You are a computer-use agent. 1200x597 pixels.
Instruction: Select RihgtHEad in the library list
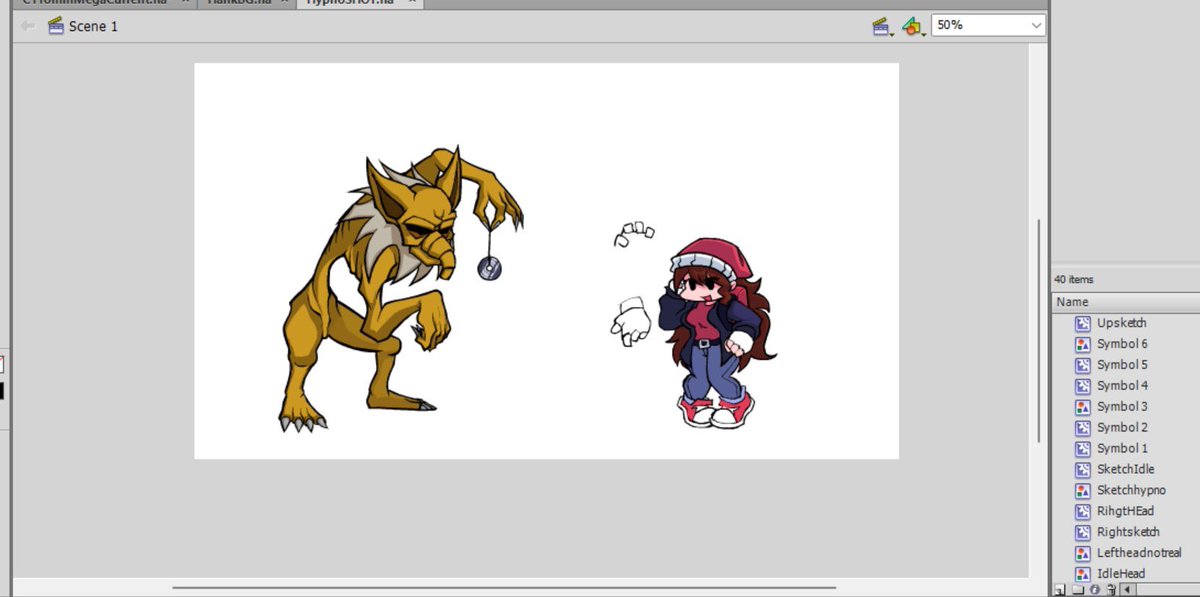pos(1125,512)
